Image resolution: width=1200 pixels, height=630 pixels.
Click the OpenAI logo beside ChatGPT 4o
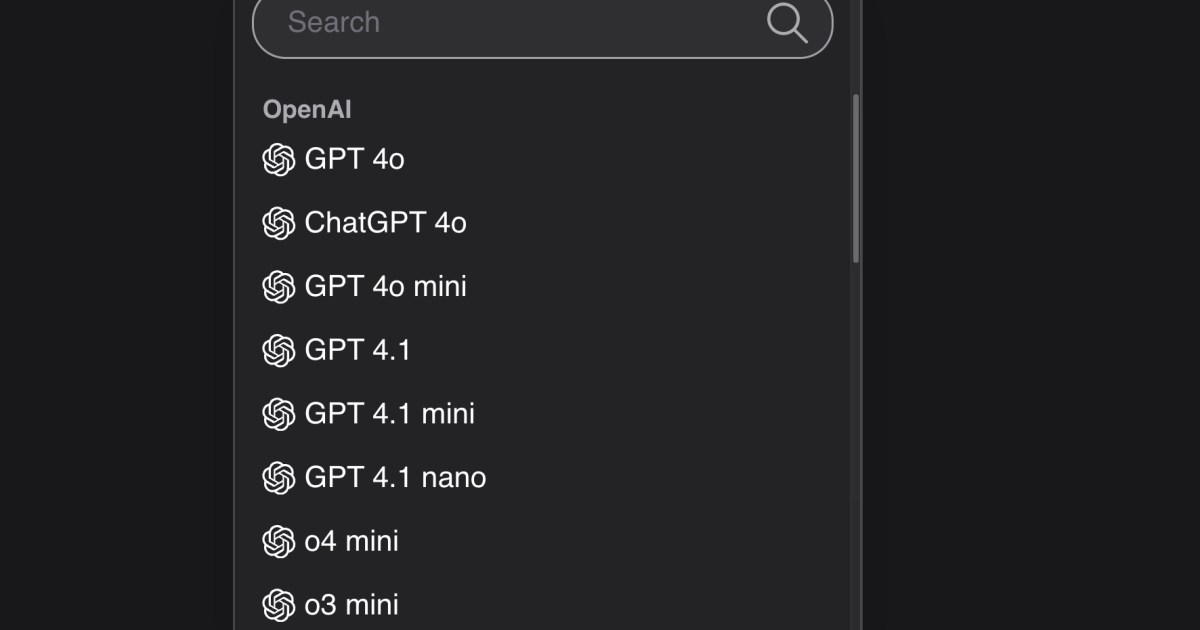(278, 223)
